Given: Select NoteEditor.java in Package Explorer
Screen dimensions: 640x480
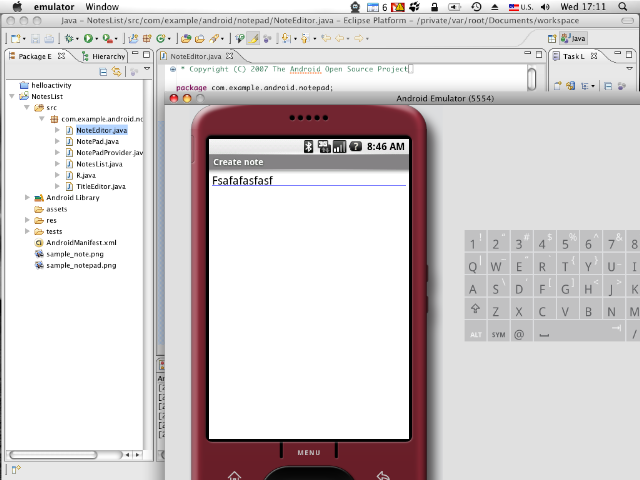Looking at the screenshot, I should 102,130.
